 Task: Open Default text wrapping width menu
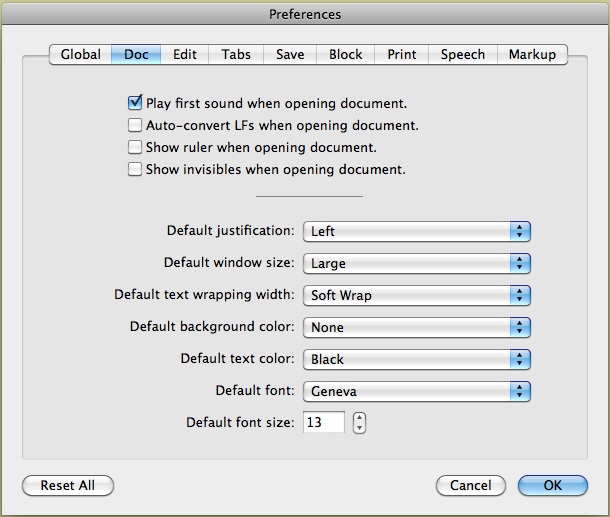pyautogui.click(x=415, y=295)
